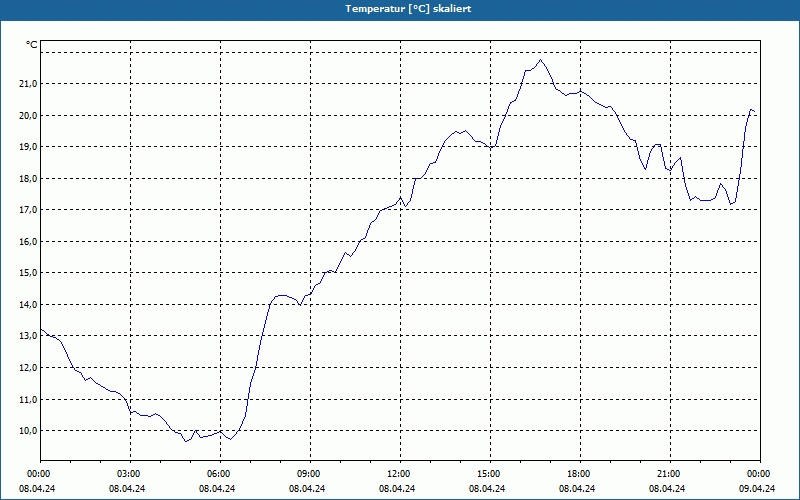The height and width of the screenshot is (500, 800).
Task: Click the "00:00" label above 08.04.24
Action: click(x=38, y=474)
